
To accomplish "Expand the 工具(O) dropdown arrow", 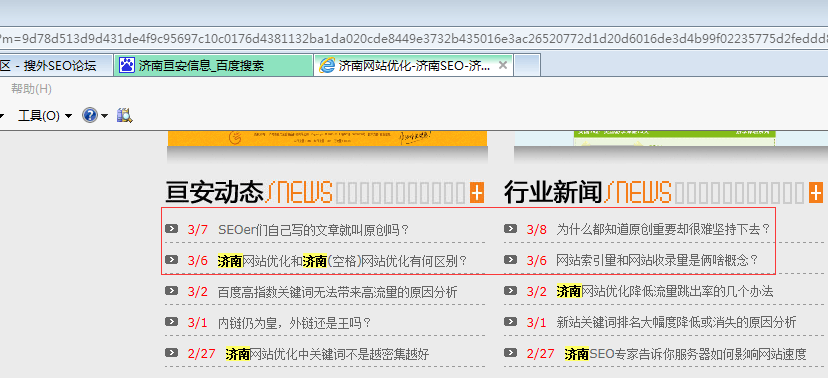I will [x=68, y=116].
